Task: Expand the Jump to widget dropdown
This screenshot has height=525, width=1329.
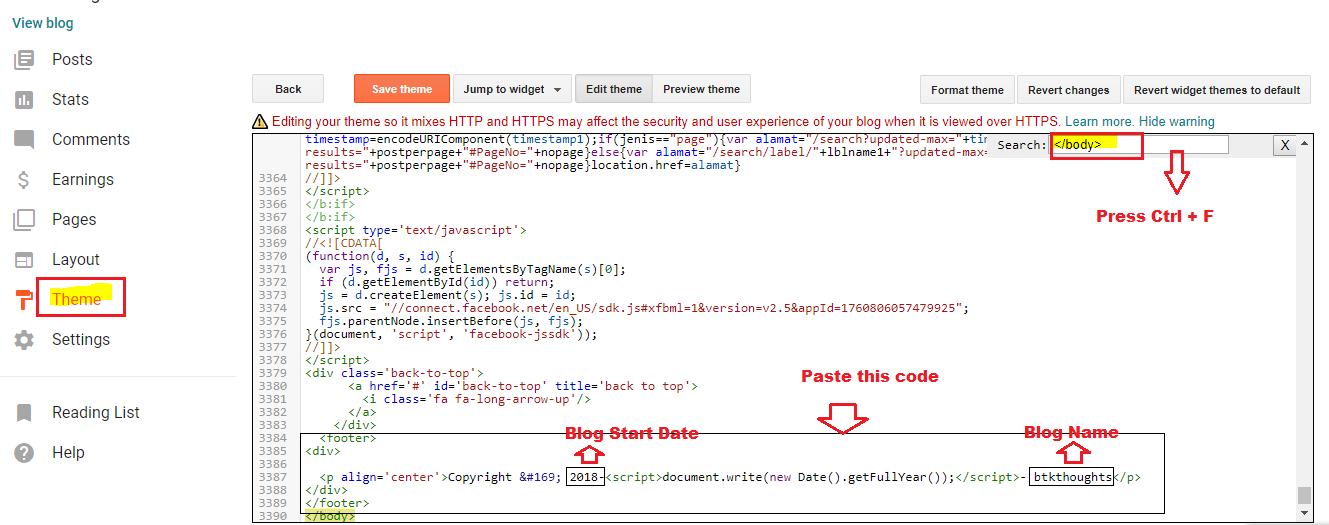Action: point(512,89)
